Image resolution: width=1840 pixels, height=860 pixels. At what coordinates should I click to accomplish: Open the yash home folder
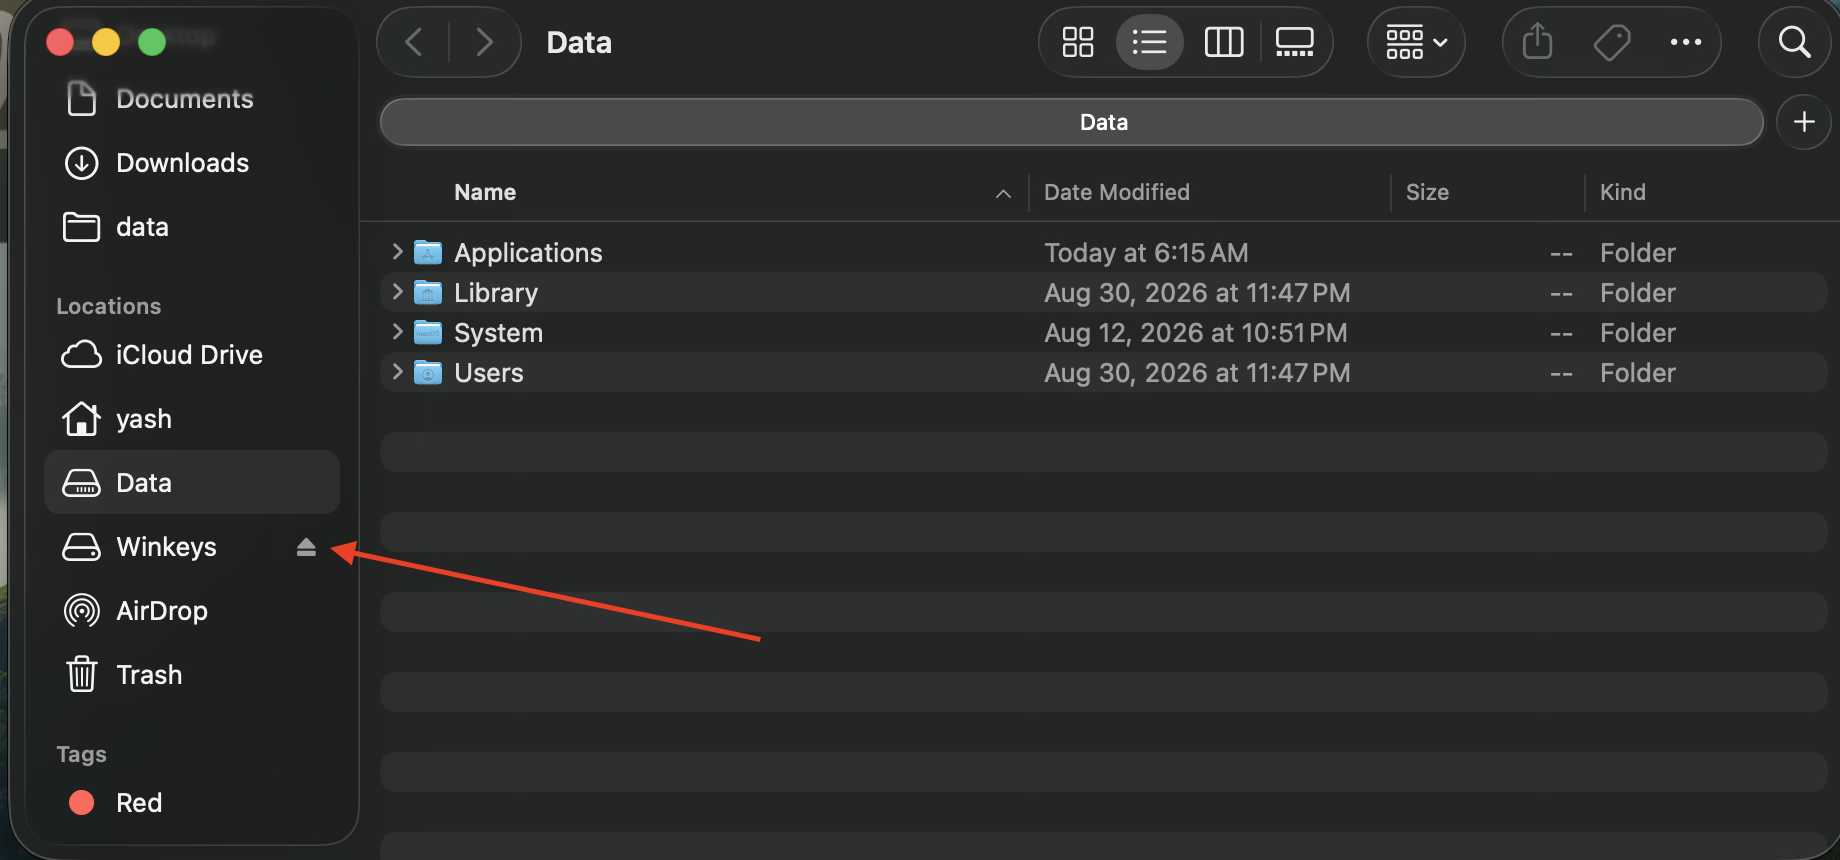190,419
